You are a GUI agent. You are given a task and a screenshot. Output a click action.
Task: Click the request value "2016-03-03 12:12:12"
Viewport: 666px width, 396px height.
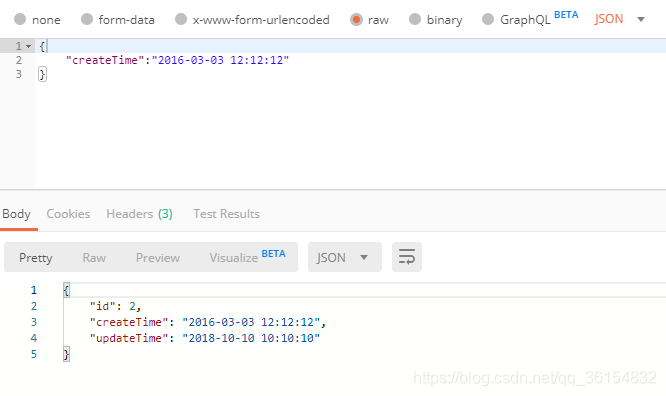coord(220,60)
